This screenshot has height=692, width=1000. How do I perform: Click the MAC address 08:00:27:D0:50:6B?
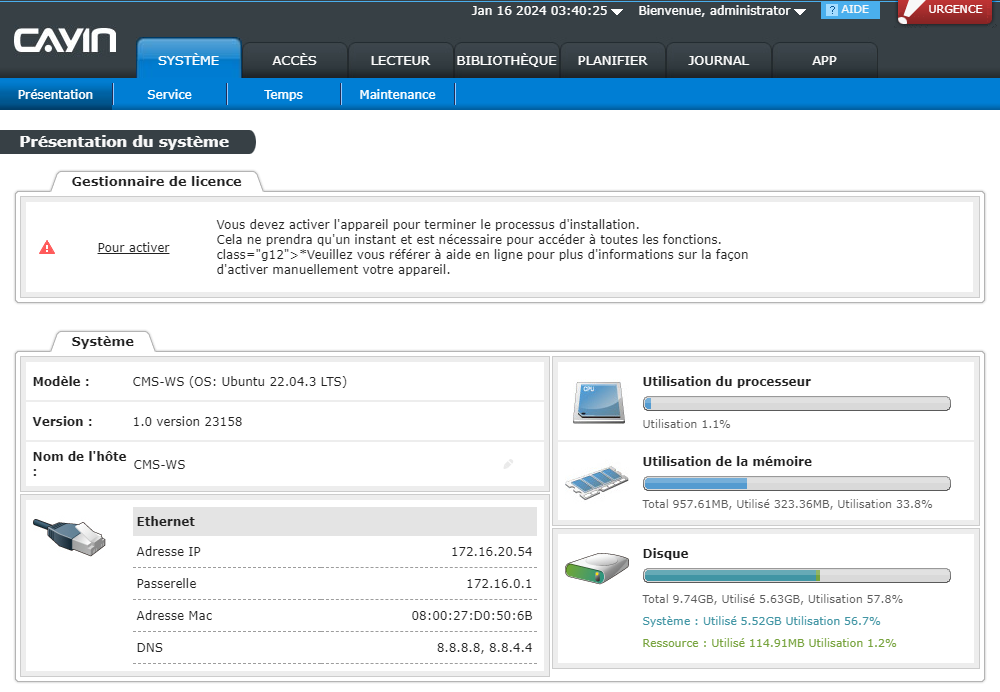472,615
